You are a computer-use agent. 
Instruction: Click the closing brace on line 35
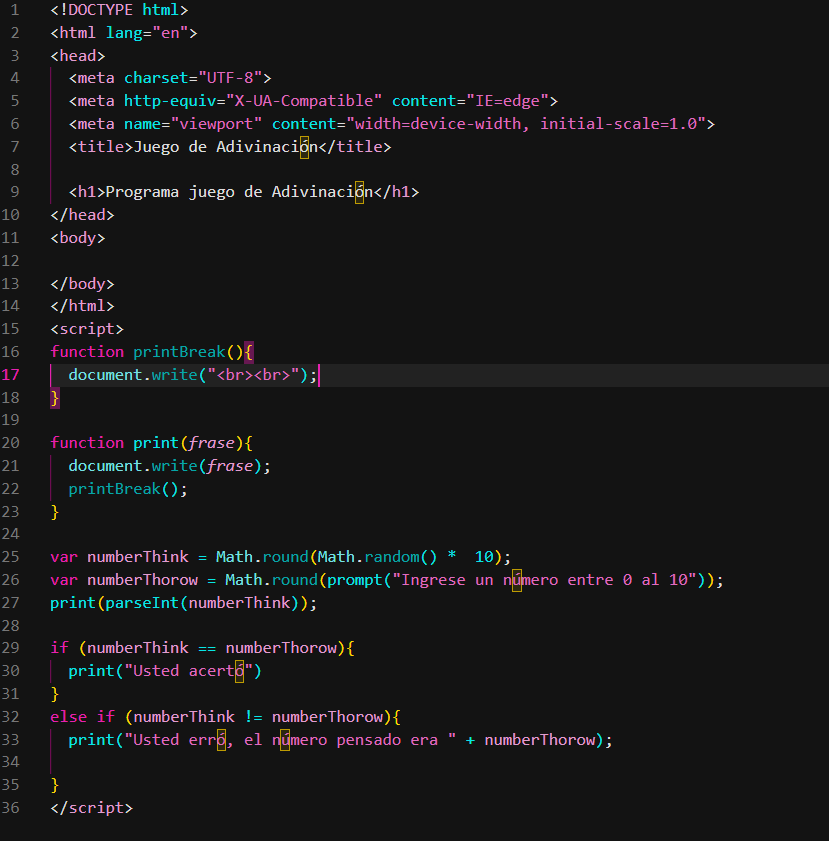[x=55, y=785]
